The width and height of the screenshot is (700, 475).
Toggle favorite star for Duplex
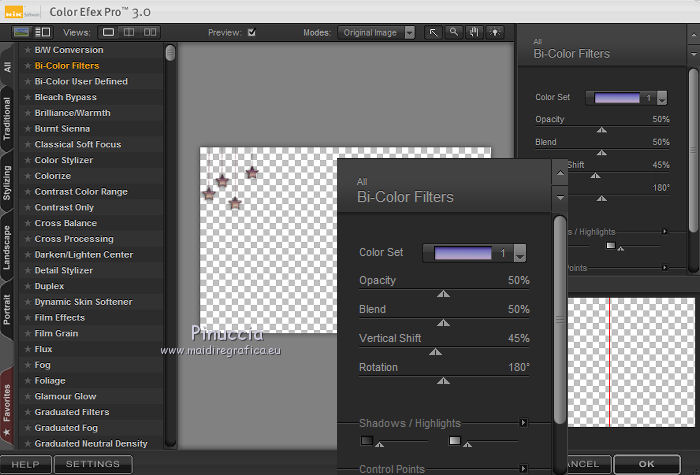(28, 286)
